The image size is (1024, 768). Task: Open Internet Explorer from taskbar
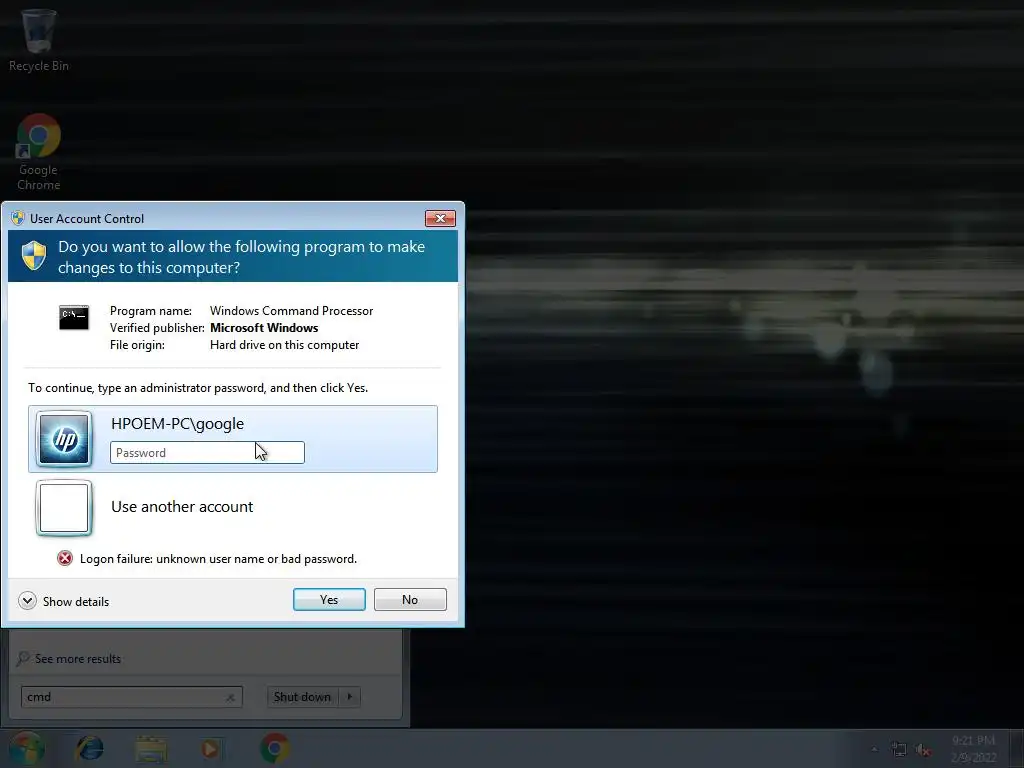coord(90,748)
